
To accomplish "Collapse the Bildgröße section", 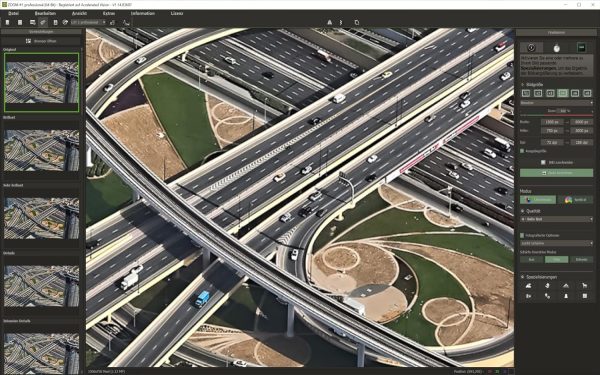I will (523, 85).
